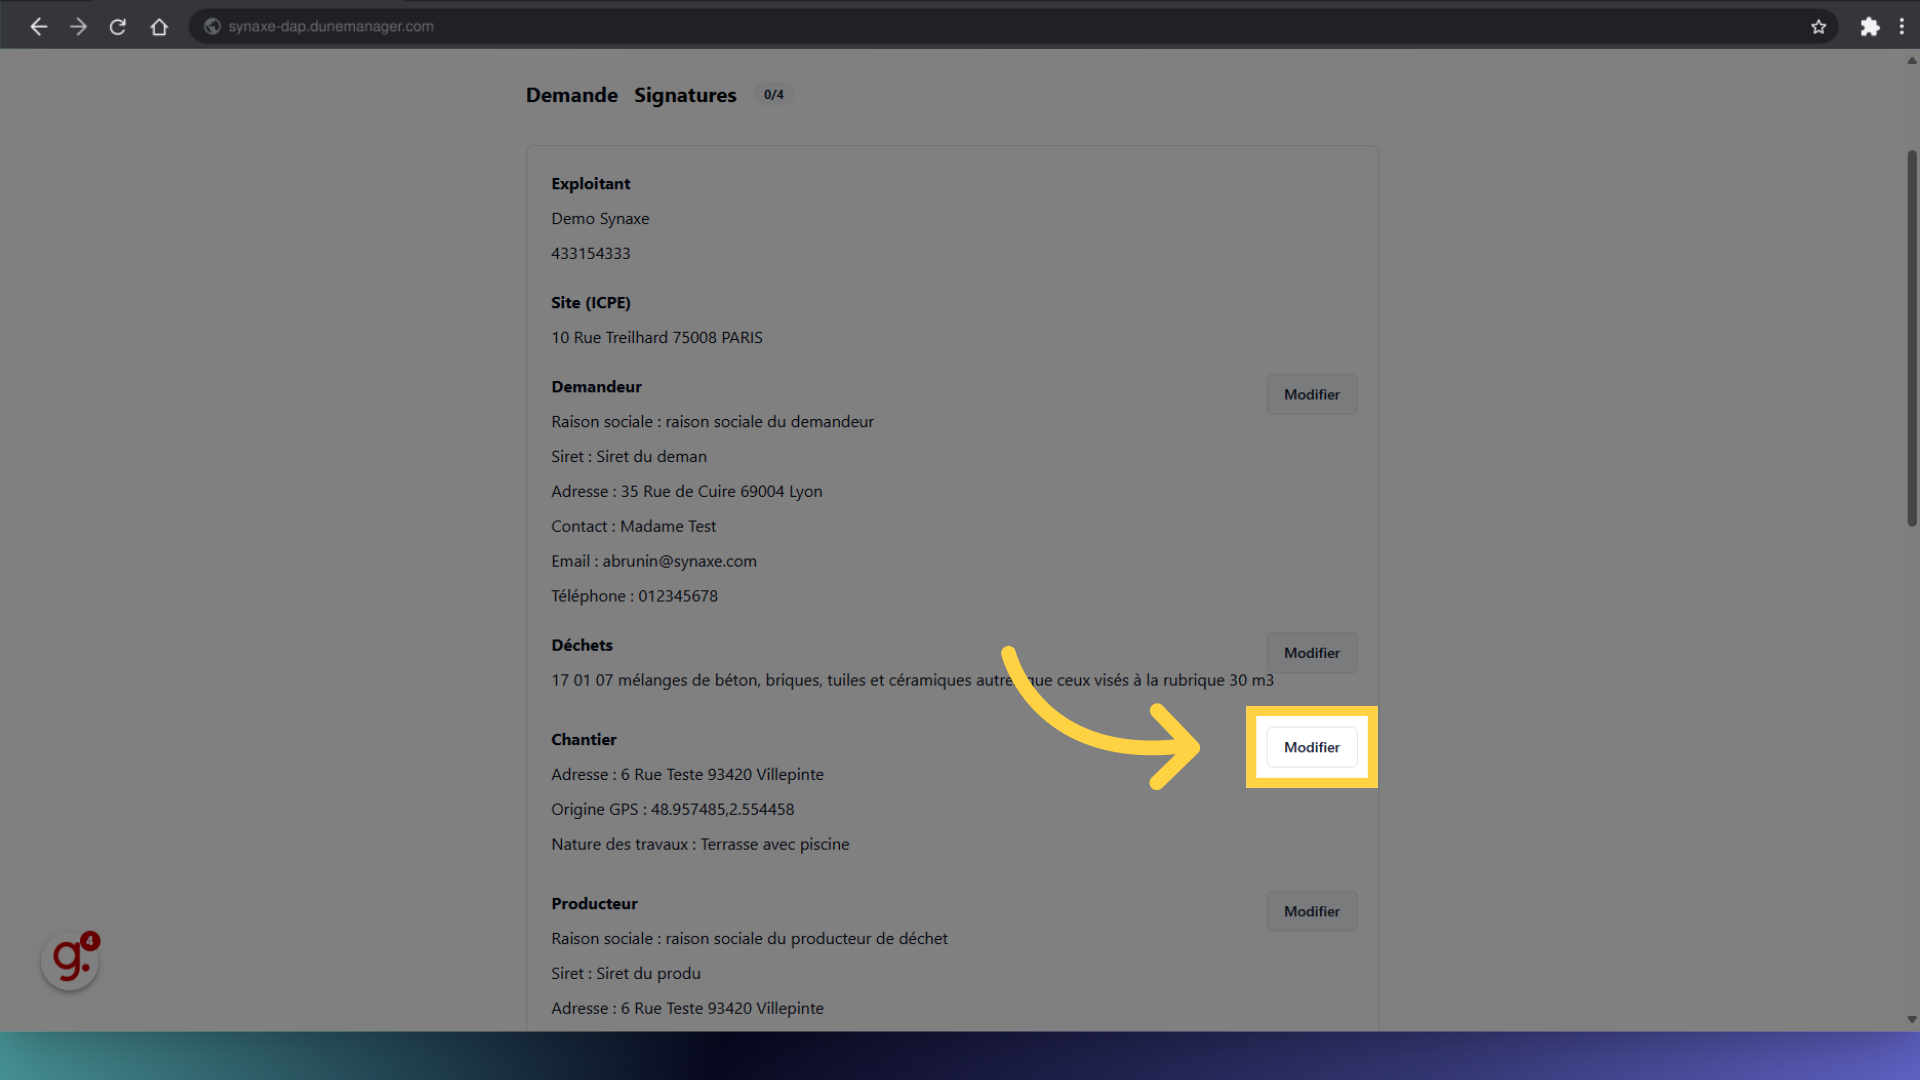Viewport: 1920px width, 1080px height.
Task: Click the scroll up arrow of the scrollbar
Action: [1911, 61]
